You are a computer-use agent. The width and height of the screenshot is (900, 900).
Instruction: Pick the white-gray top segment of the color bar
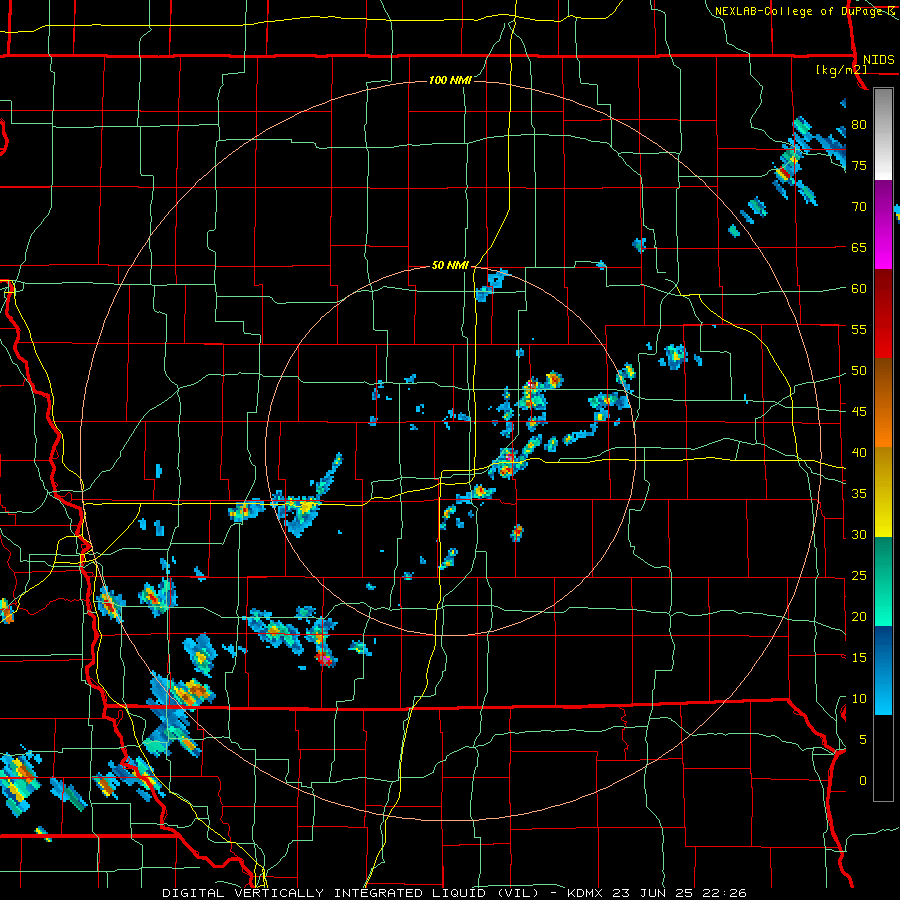tap(883, 134)
